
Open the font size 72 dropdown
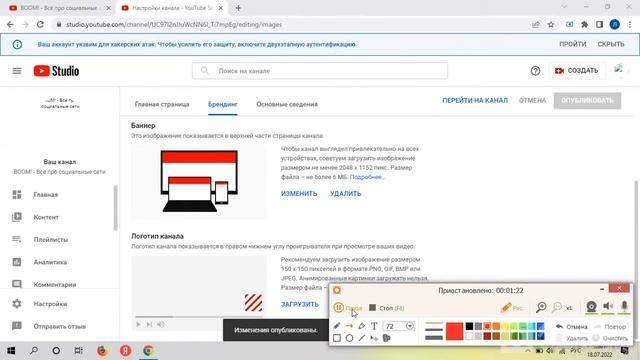pos(409,326)
